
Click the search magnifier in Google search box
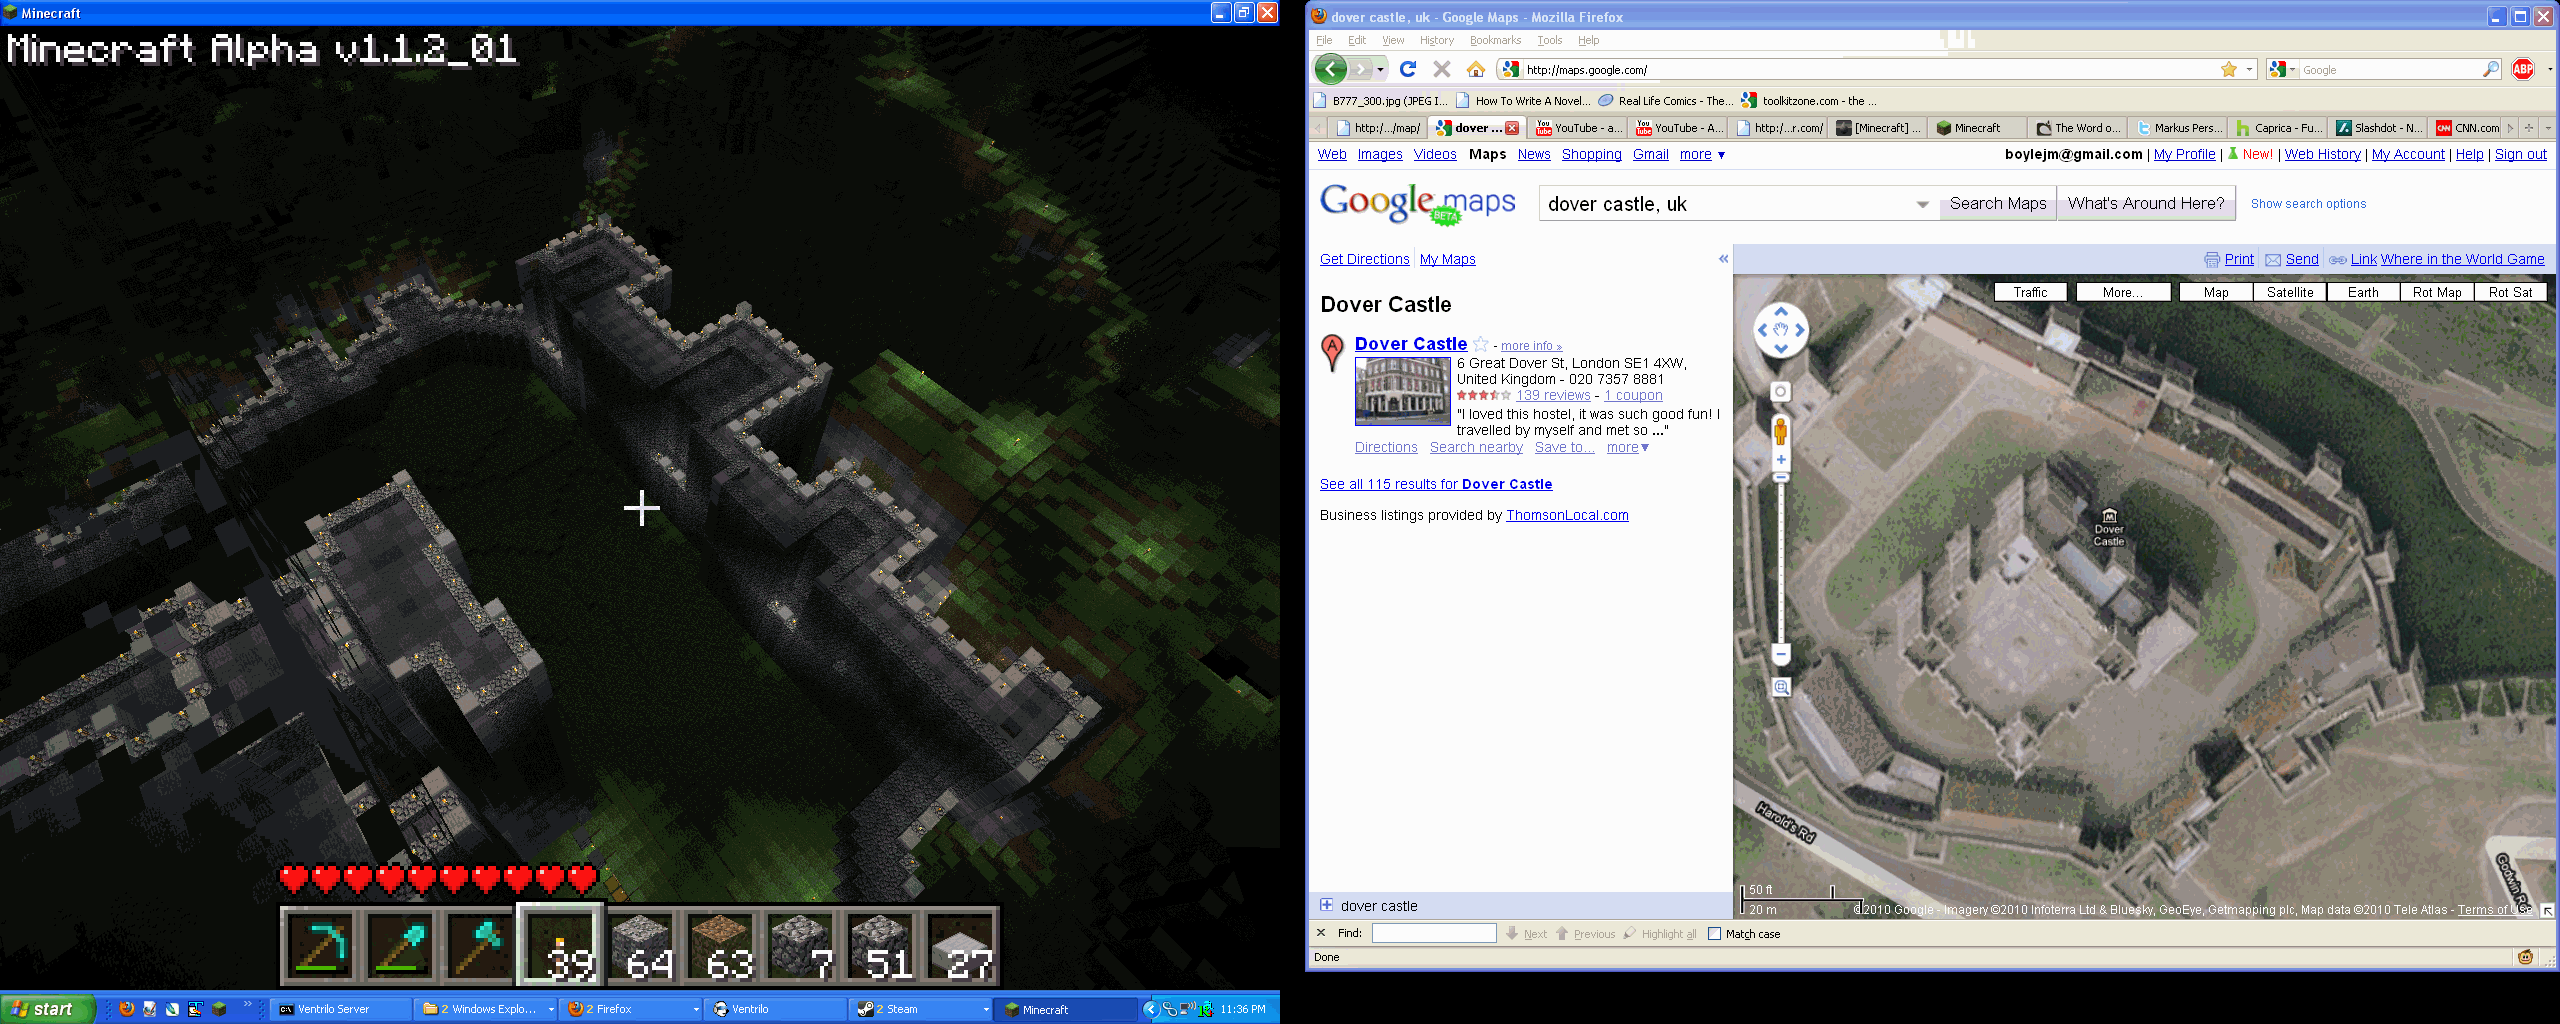pos(2491,69)
